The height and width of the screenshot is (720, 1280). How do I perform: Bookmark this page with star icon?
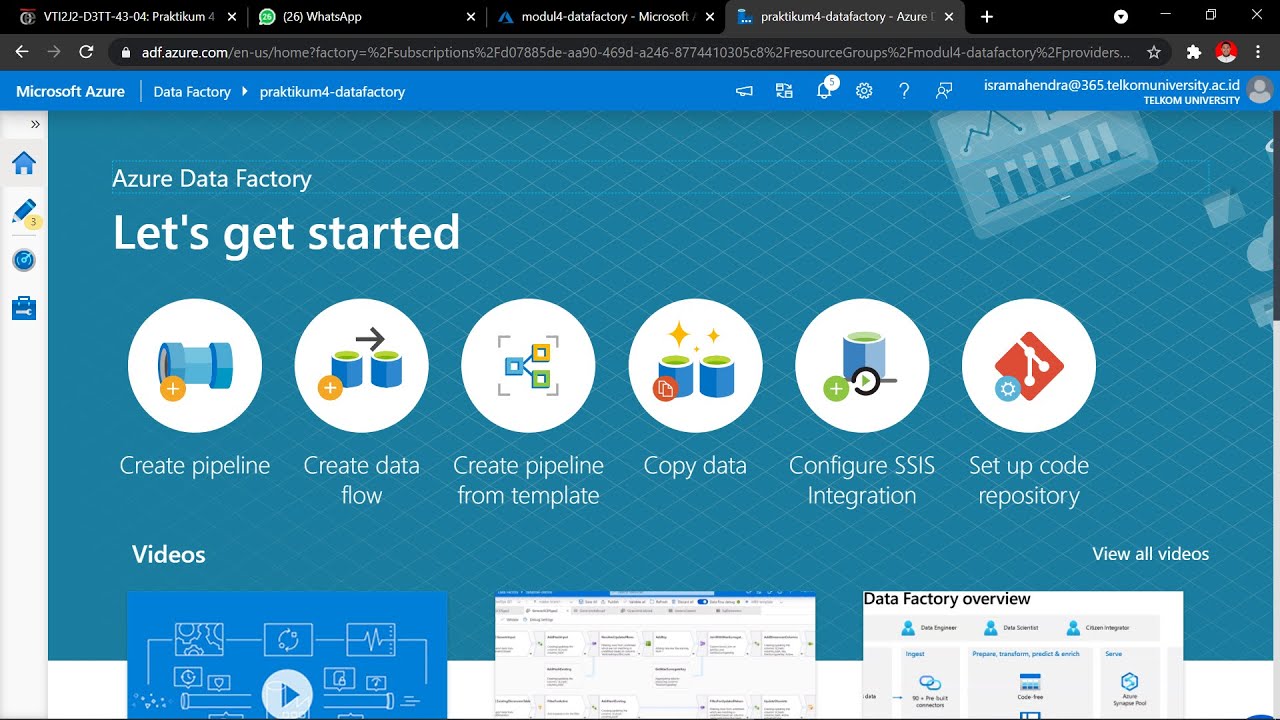click(x=1154, y=52)
